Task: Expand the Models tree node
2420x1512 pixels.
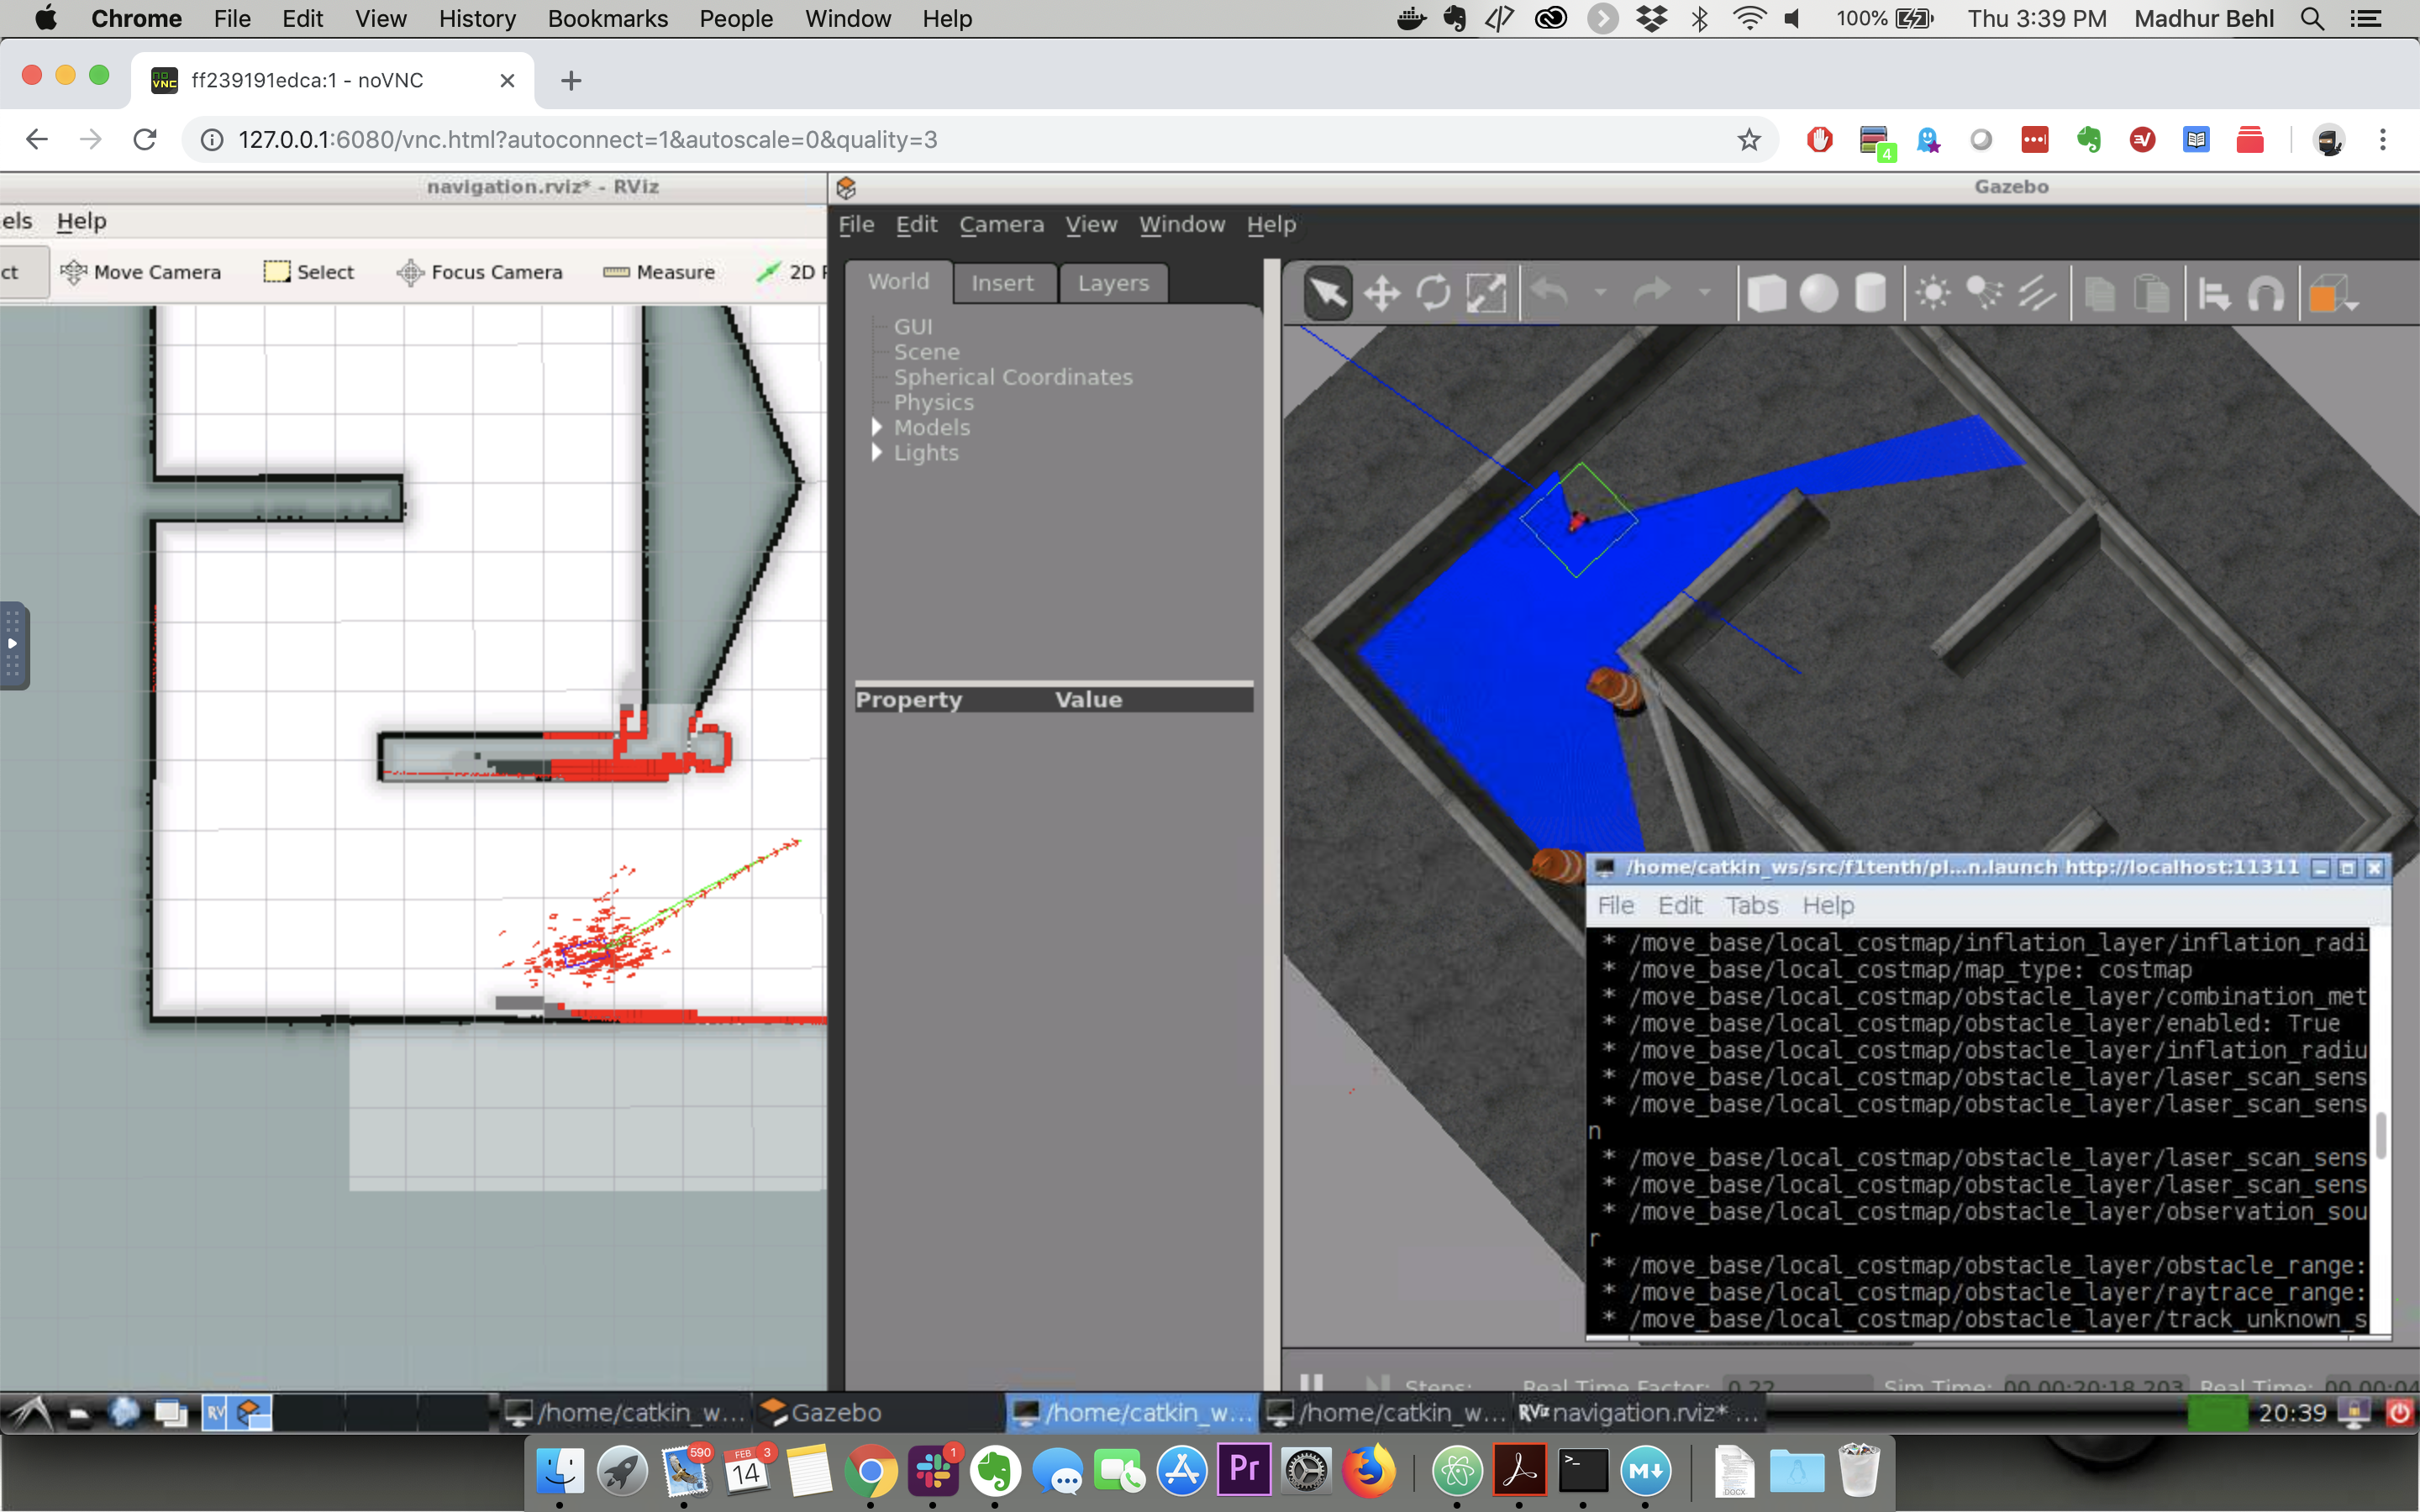Action: [x=877, y=427]
